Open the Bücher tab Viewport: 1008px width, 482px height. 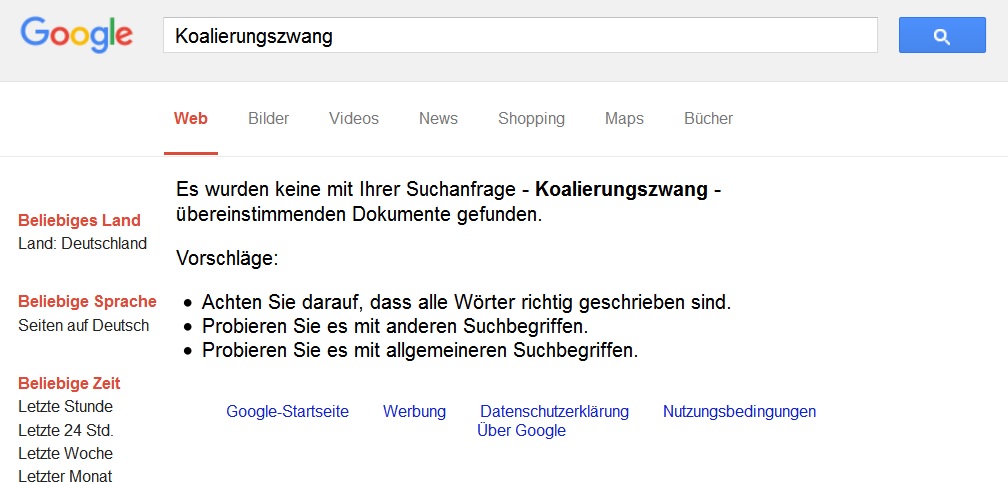(708, 119)
